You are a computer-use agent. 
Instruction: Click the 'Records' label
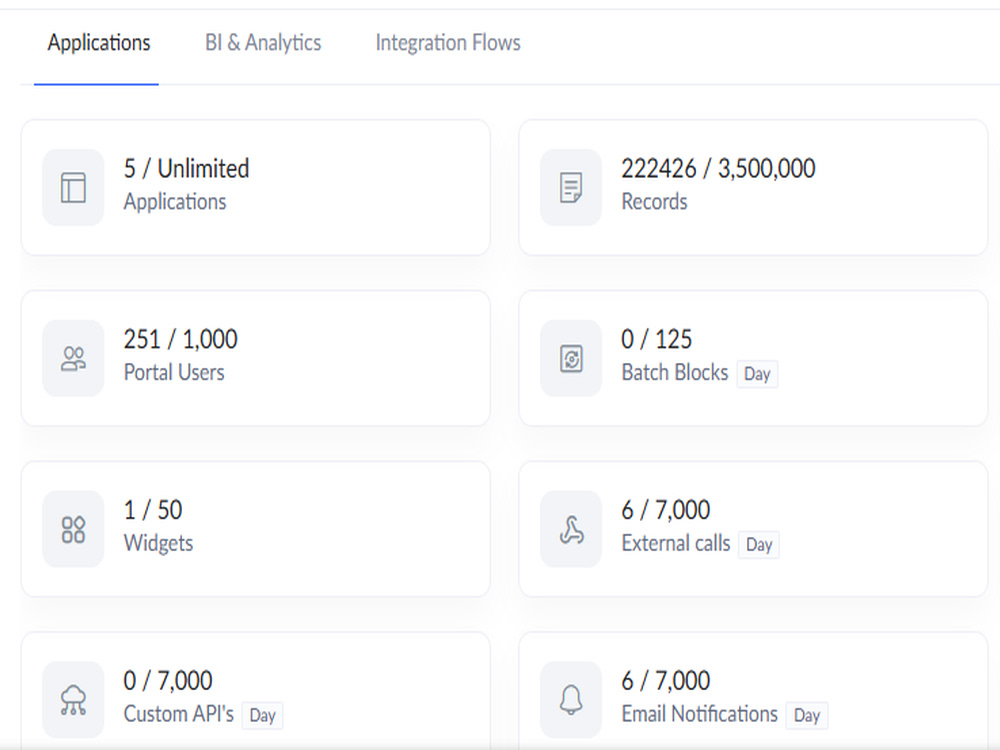click(654, 202)
